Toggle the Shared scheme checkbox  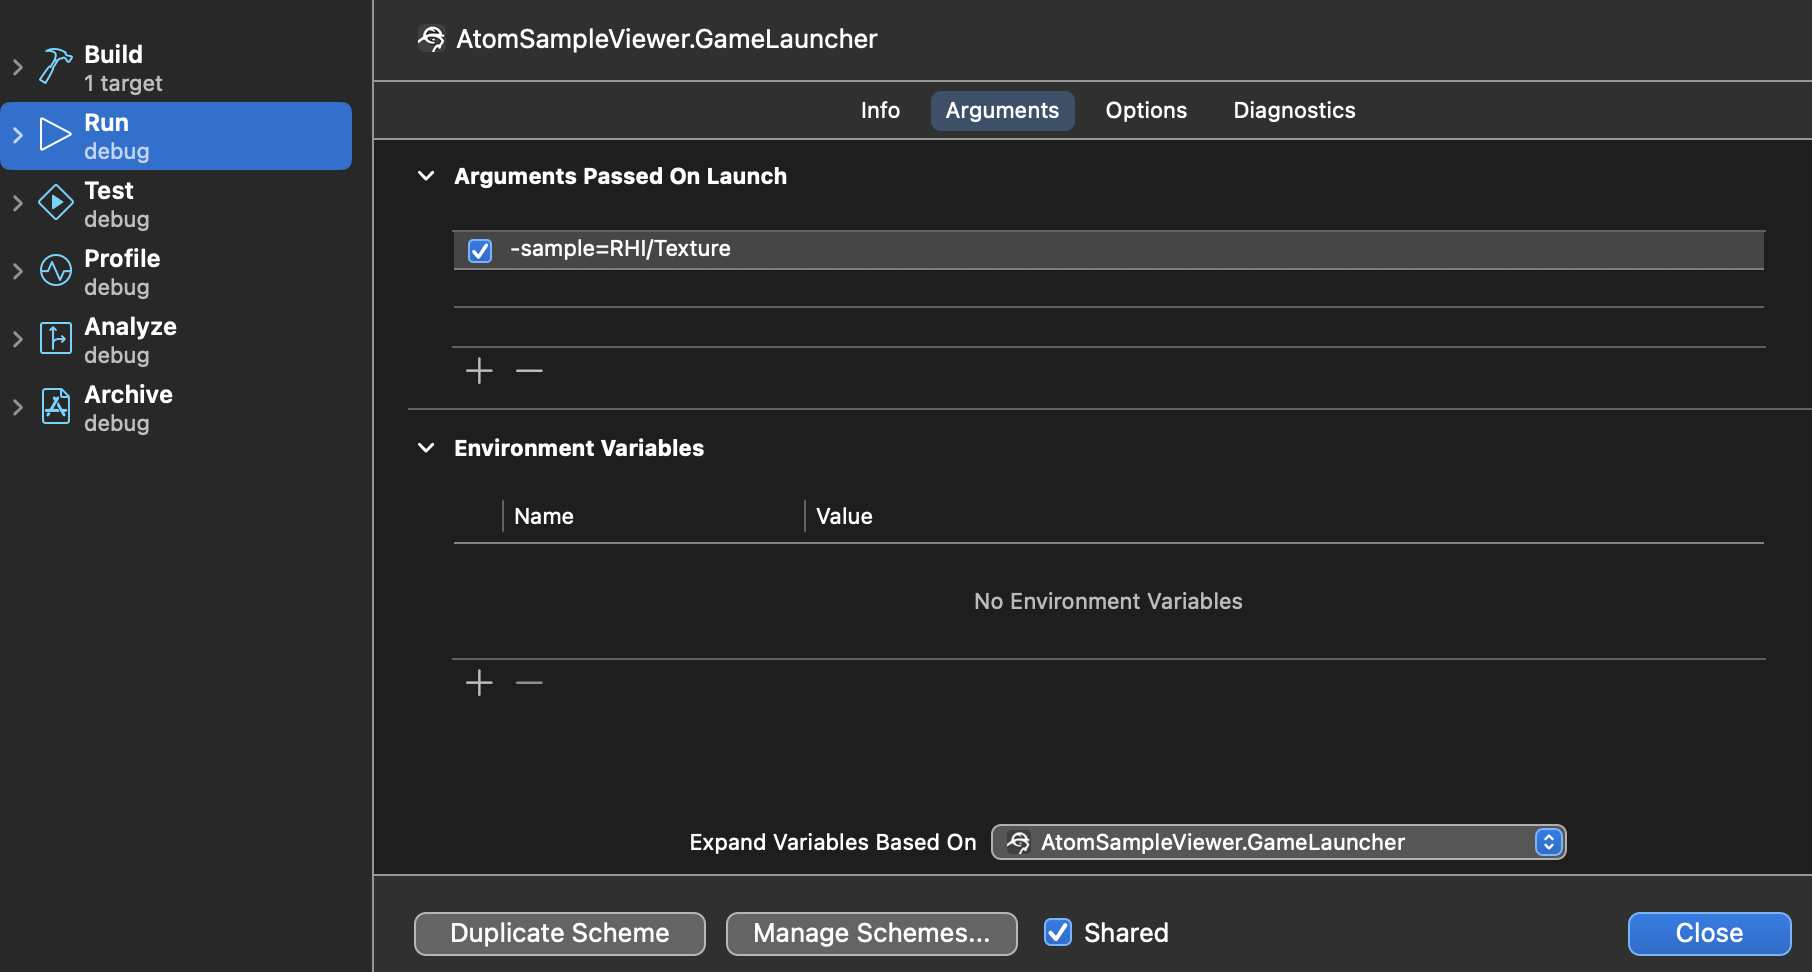(x=1057, y=932)
